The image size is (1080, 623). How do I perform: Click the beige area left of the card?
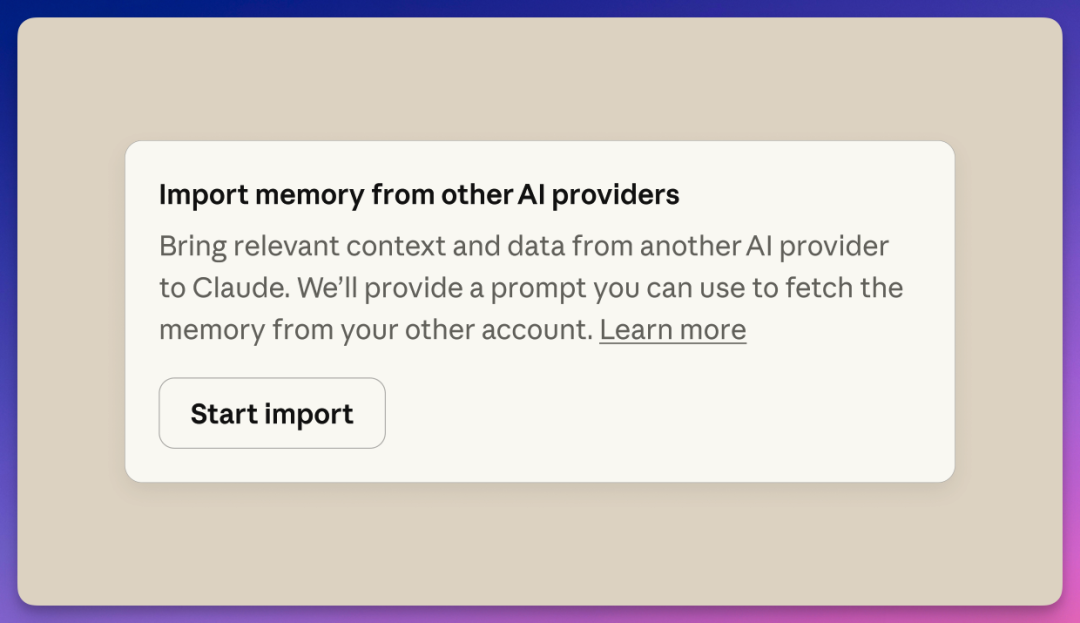[x=70, y=310]
